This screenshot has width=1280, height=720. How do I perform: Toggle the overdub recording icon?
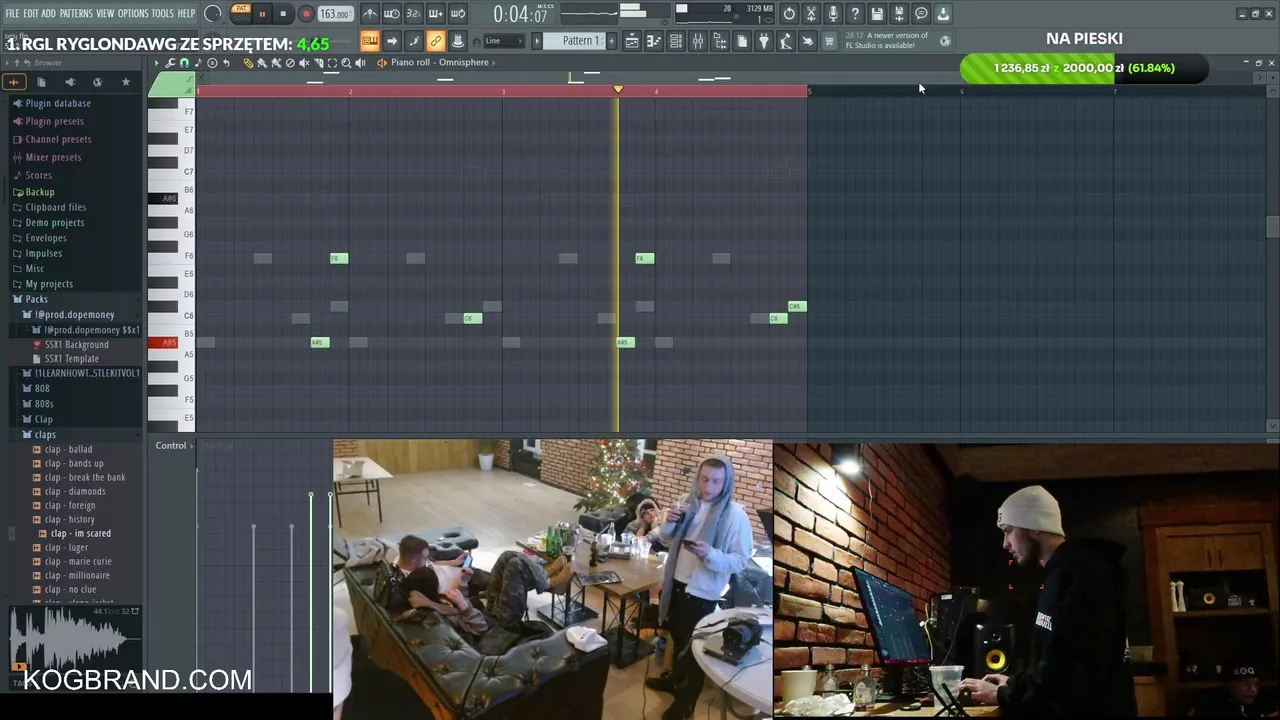[436, 14]
